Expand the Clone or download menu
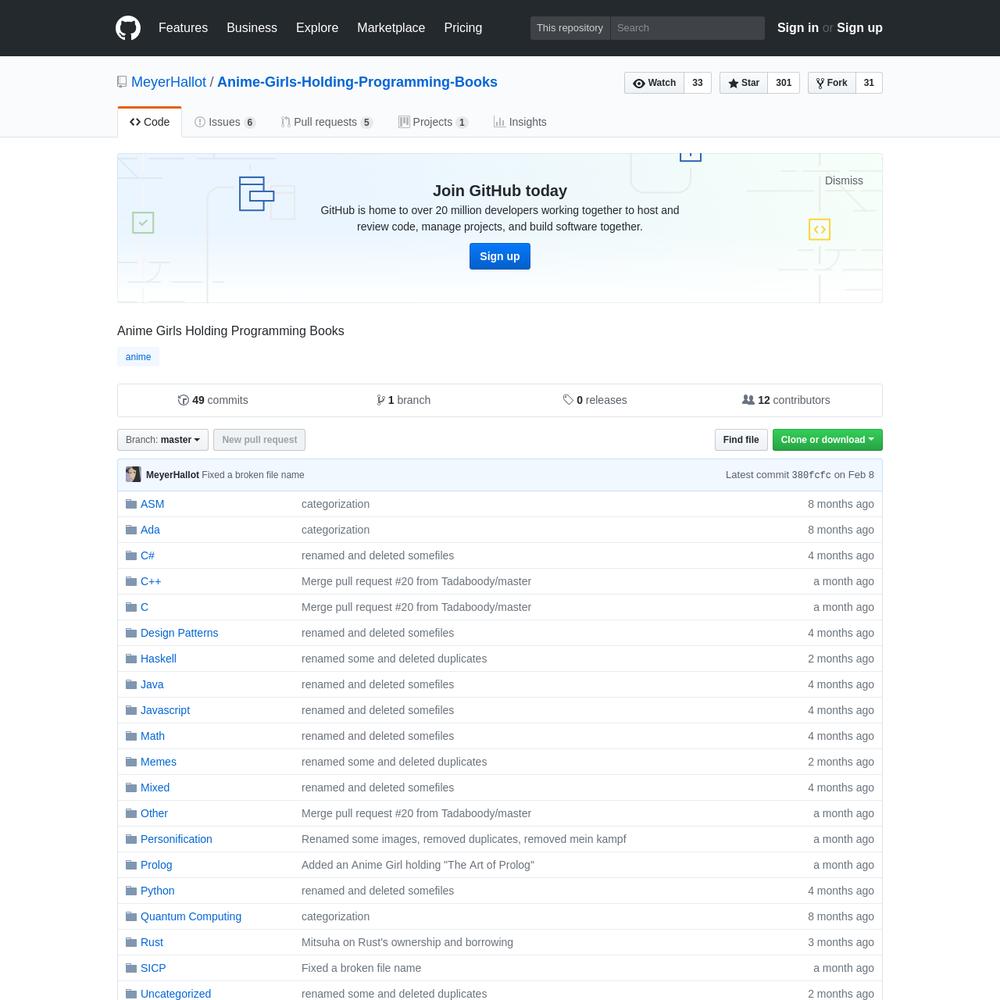Screen dimensions: 1000x1000 tap(827, 440)
